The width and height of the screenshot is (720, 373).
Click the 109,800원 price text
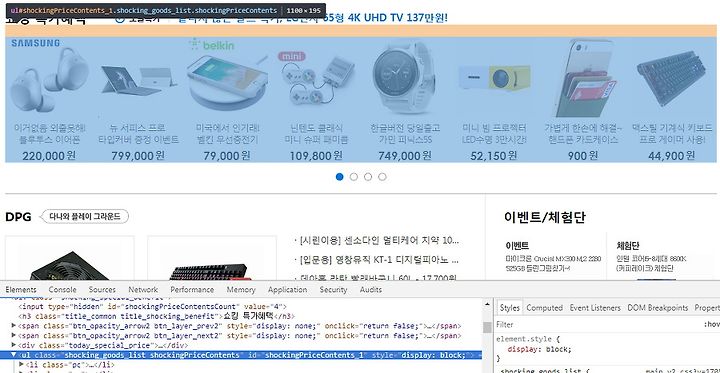(316, 156)
